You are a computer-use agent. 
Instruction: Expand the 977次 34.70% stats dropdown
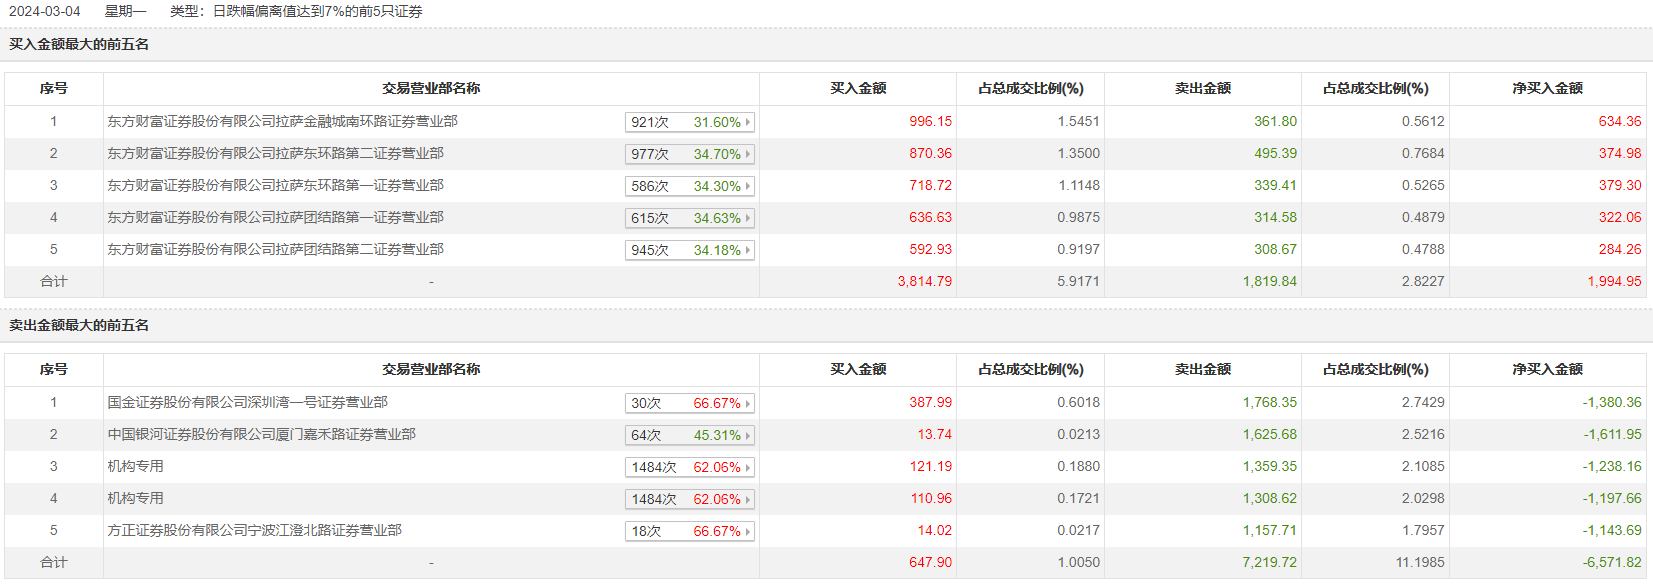click(747, 154)
